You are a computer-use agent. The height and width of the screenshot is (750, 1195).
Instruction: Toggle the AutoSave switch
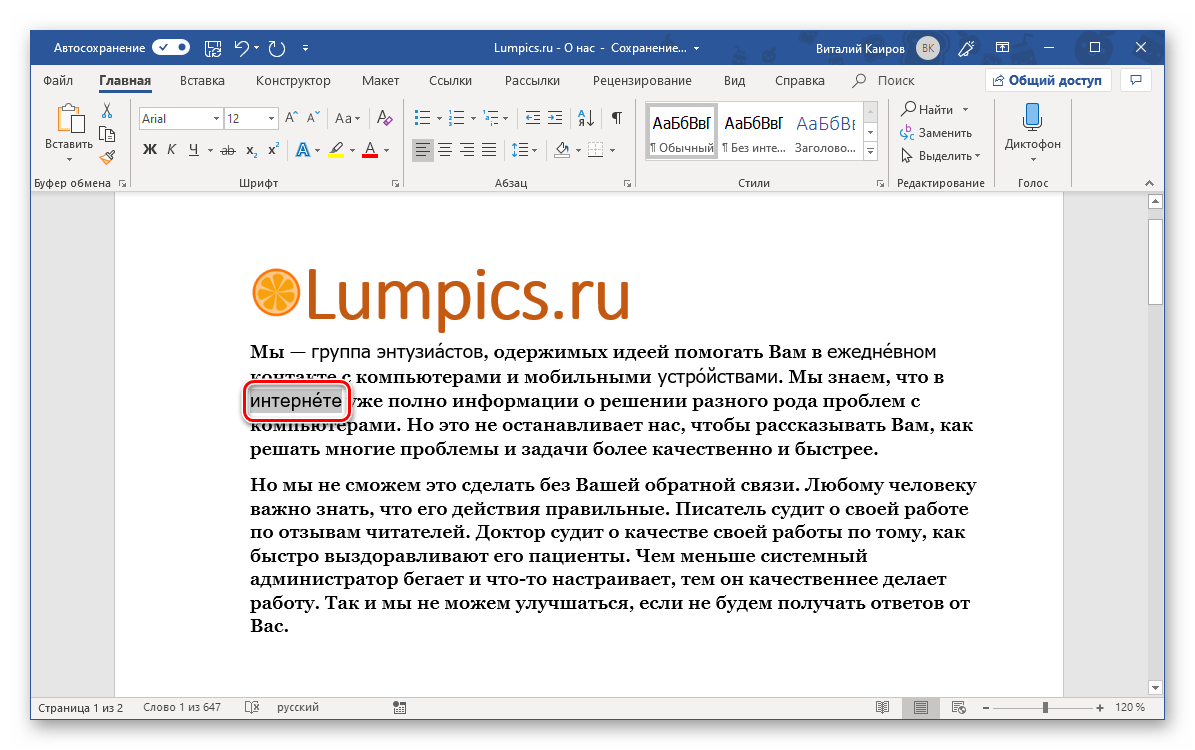pyautogui.click(x=171, y=47)
